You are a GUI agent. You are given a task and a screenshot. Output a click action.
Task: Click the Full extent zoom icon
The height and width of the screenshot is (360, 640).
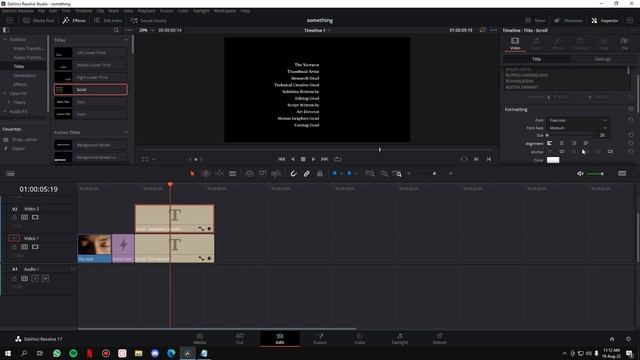pos(369,173)
